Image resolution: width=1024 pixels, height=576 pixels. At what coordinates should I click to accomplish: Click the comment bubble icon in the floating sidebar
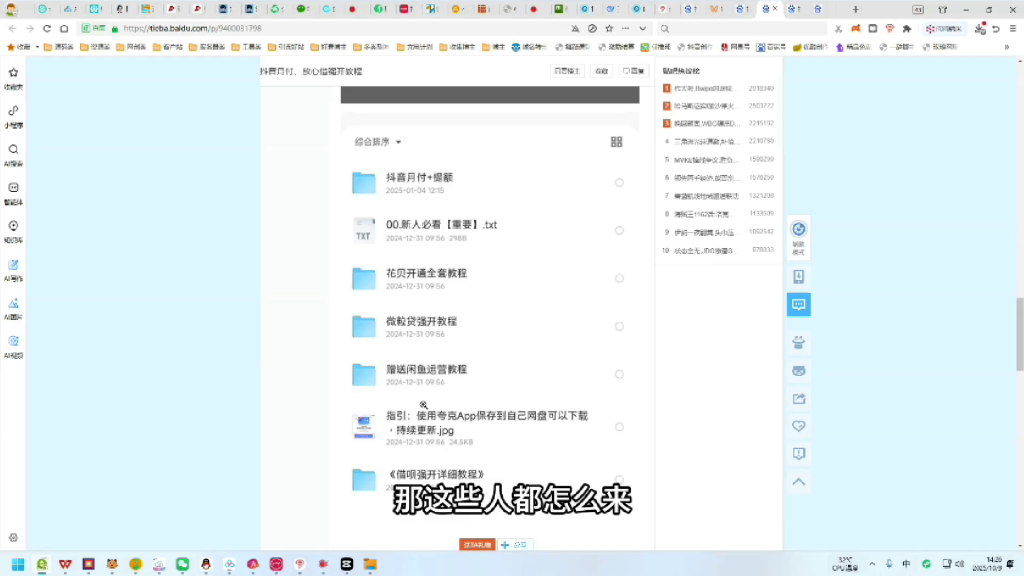pos(798,305)
